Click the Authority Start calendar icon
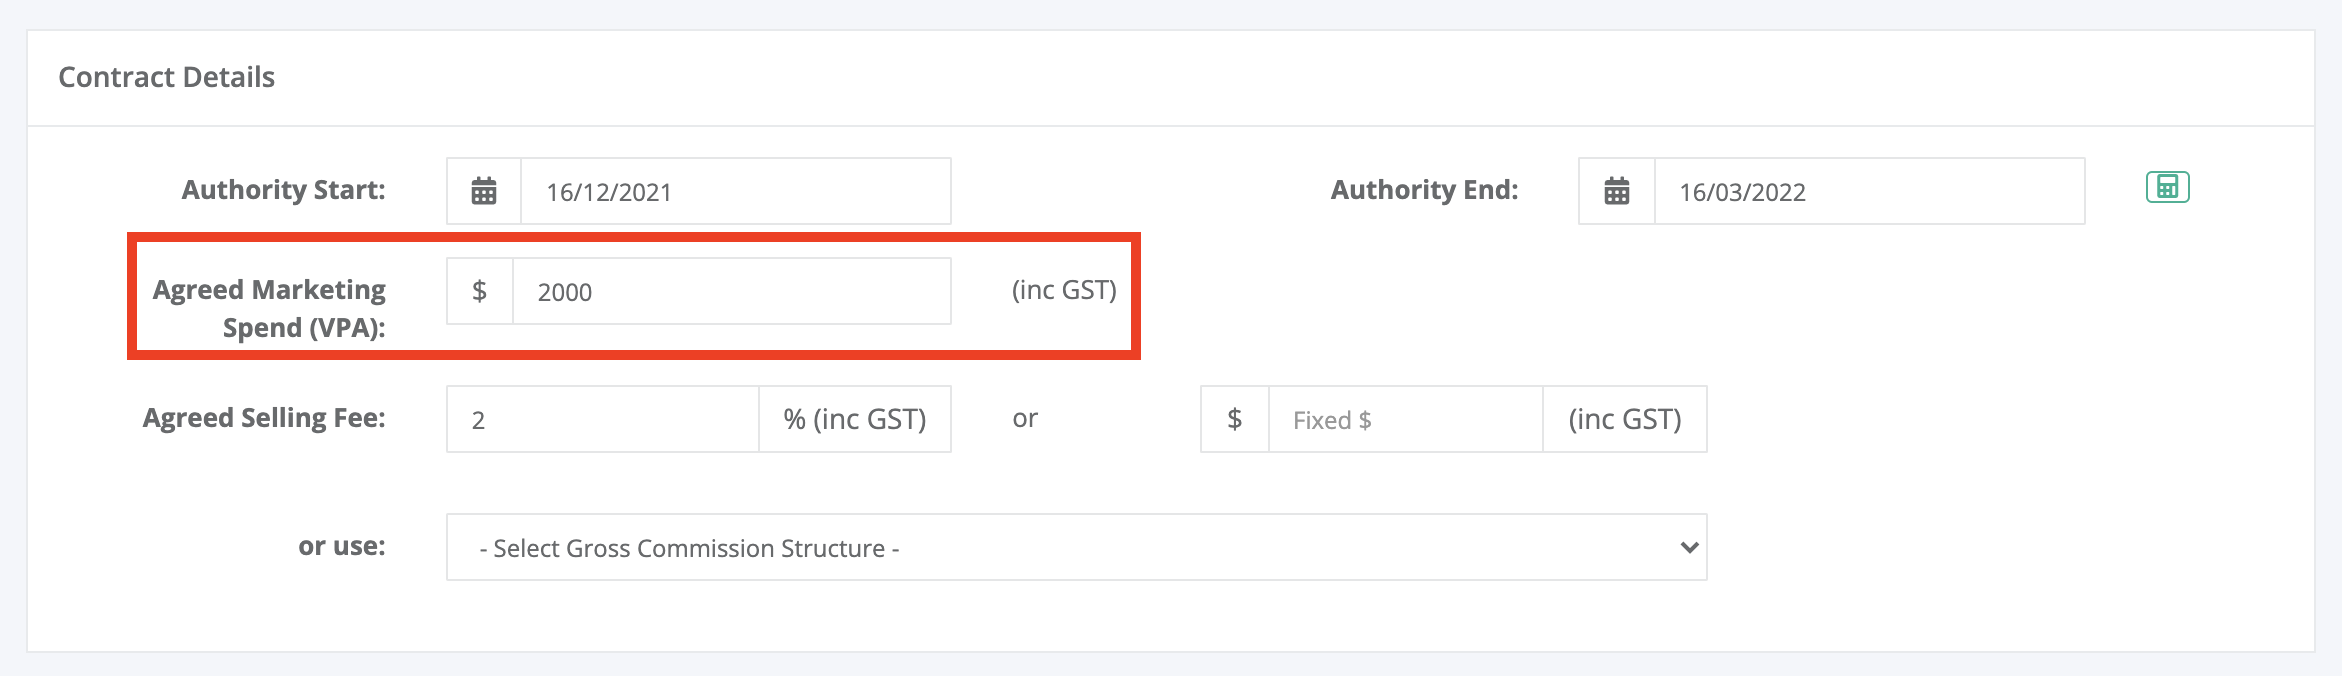The width and height of the screenshot is (2342, 676). pyautogui.click(x=484, y=191)
